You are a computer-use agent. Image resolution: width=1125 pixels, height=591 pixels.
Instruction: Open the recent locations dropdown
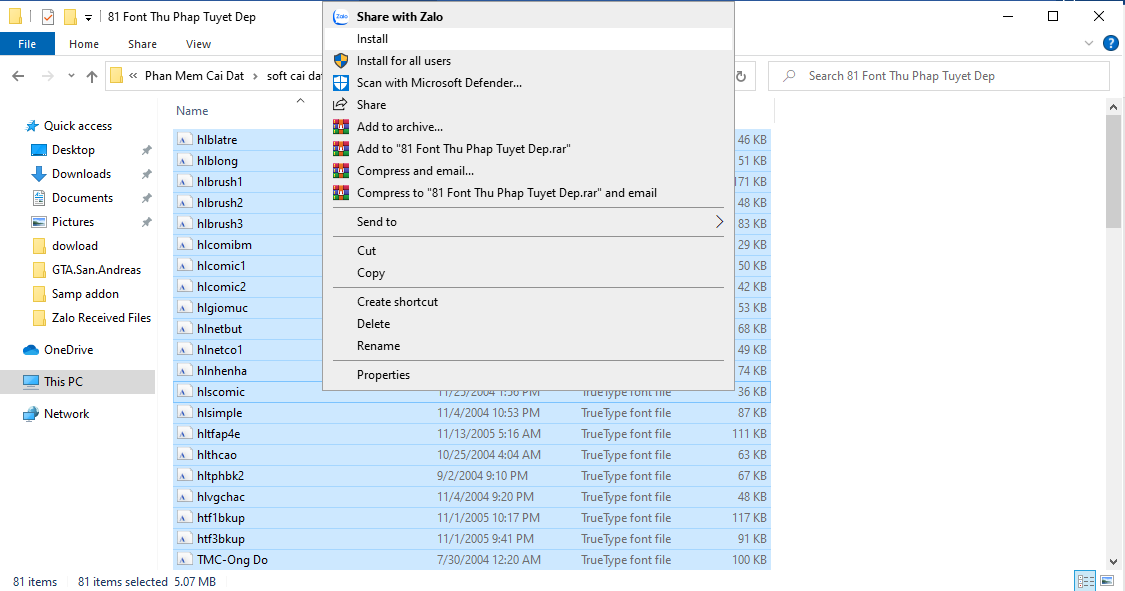coord(70,76)
